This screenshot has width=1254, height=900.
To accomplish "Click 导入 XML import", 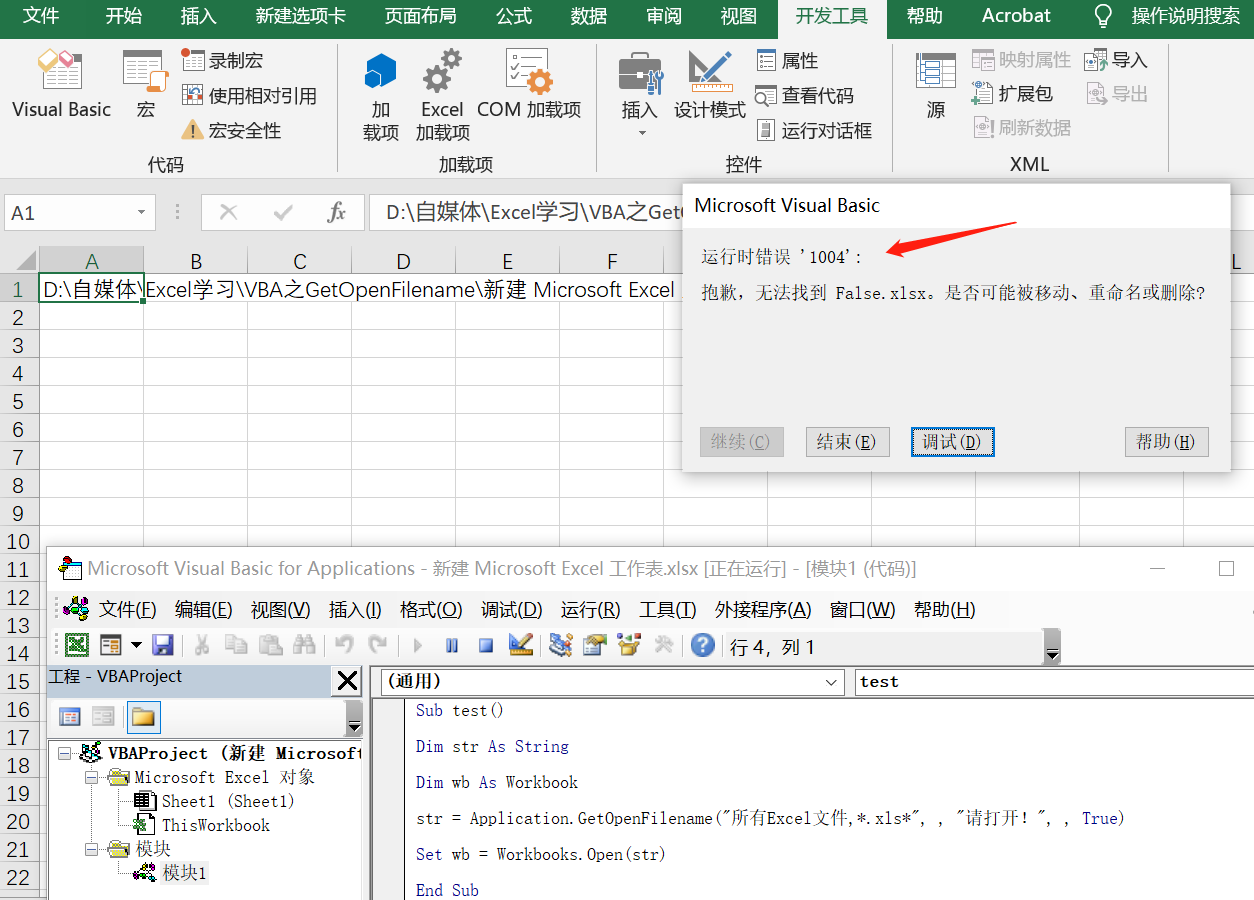I will [x=1116, y=60].
